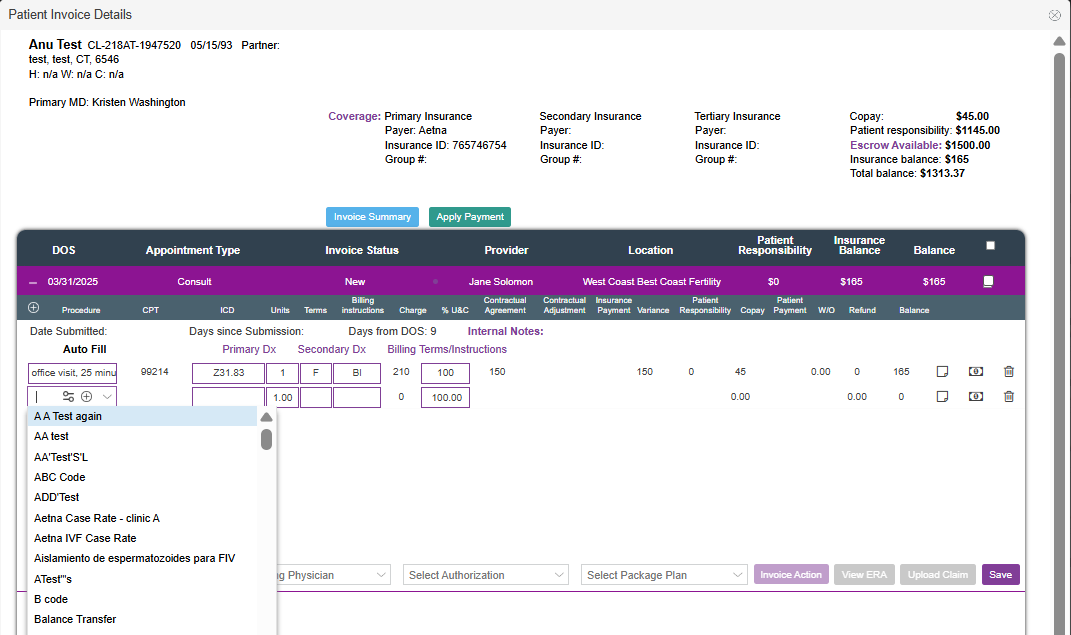The image size is (1071, 635).
Task: Click plus icon inside procedure search field
Action: coord(87,397)
